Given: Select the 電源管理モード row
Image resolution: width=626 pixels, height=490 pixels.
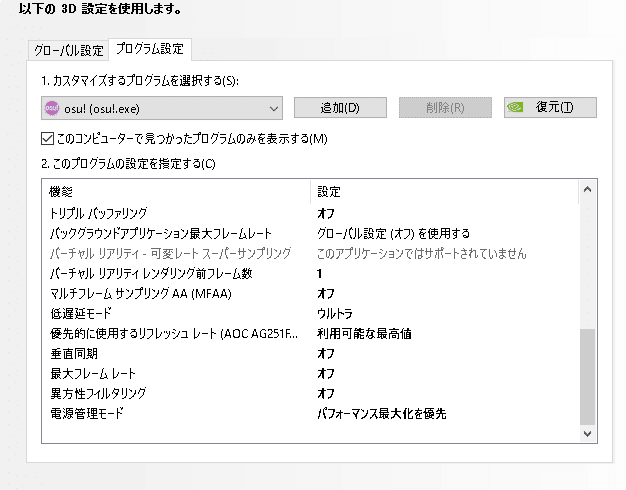Looking at the screenshot, I should [311, 413].
